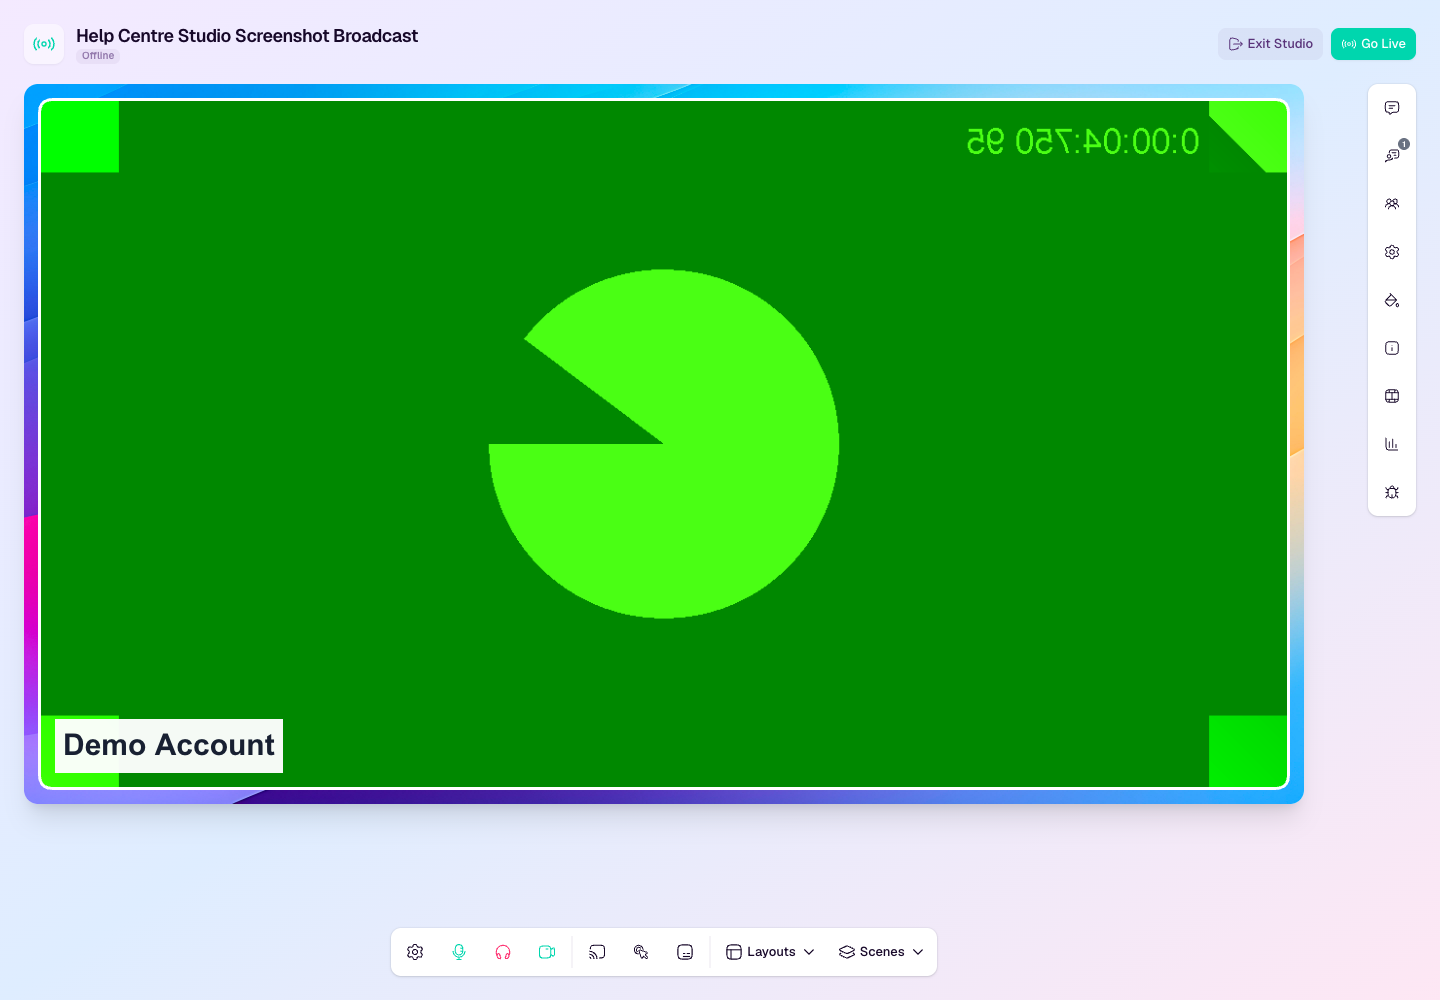Screen dimensions: 1440x1000
Task: Open device settings gear beside the microphone
Action: (x=415, y=952)
